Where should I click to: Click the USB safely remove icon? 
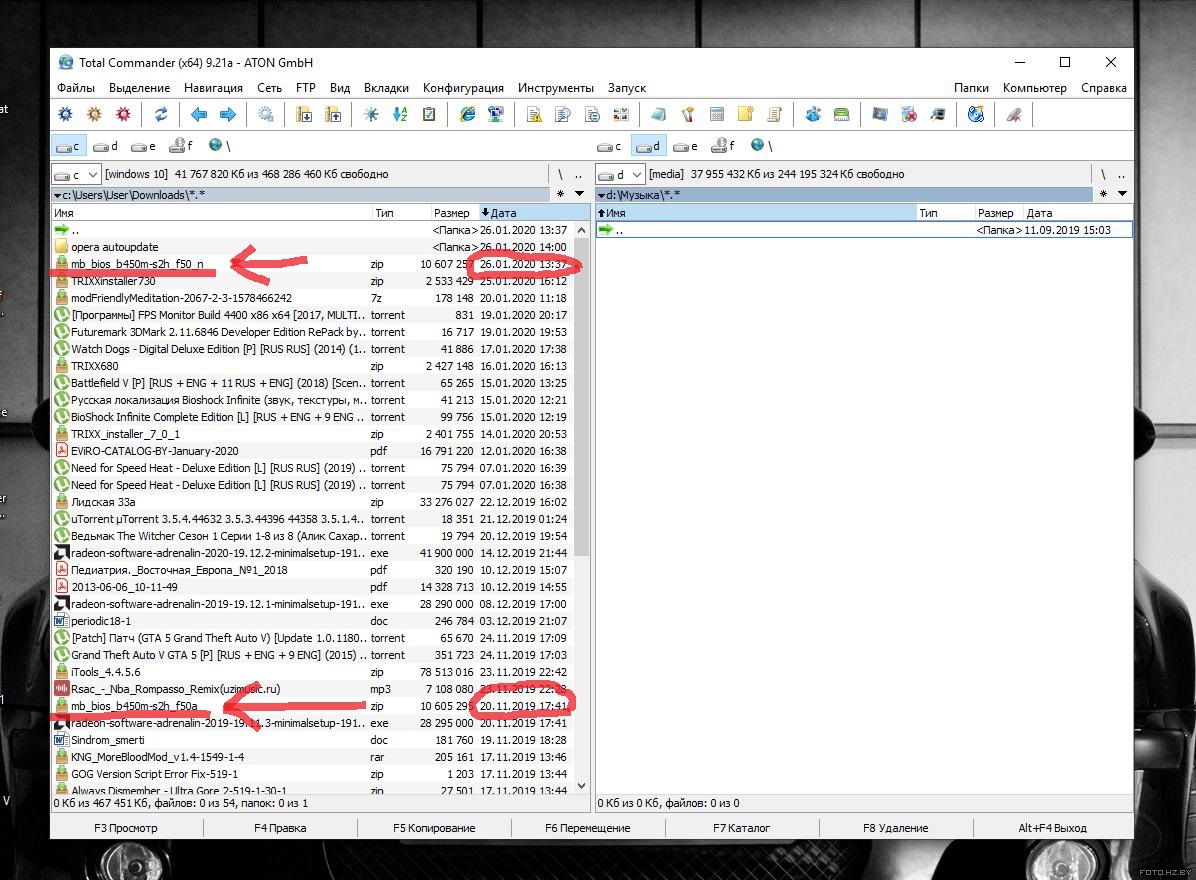[1014, 114]
